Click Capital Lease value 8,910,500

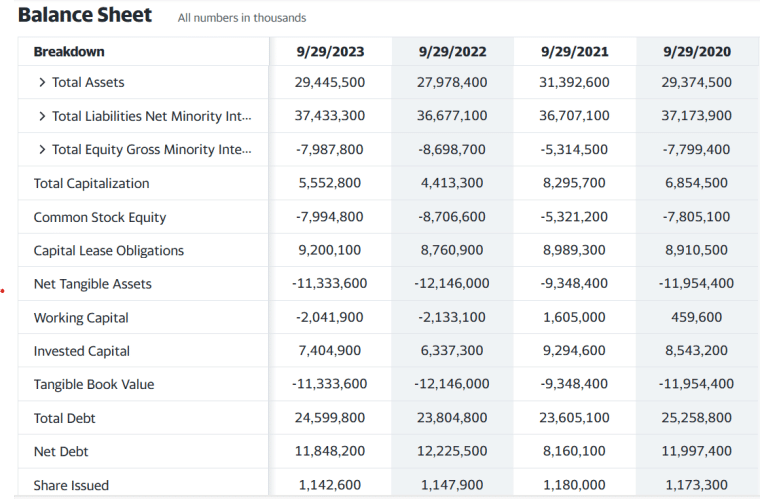coord(696,250)
